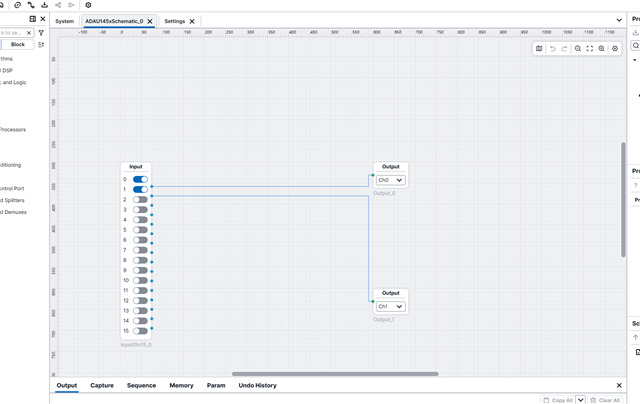Open settings via hexagon gear in top toolbar
Viewport: 640px width, 404px height.
(x=88, y=5)
